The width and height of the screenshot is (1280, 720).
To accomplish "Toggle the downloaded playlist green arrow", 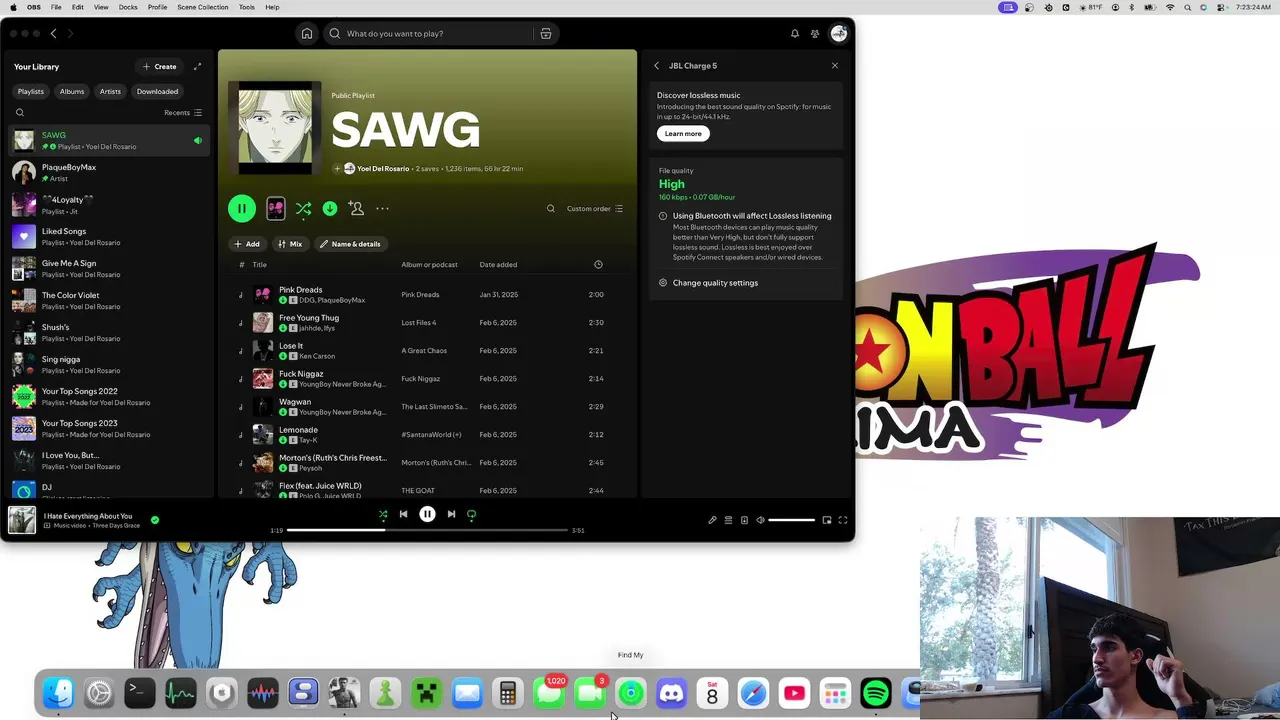I will pyautogui.click(x=330, y=208).
